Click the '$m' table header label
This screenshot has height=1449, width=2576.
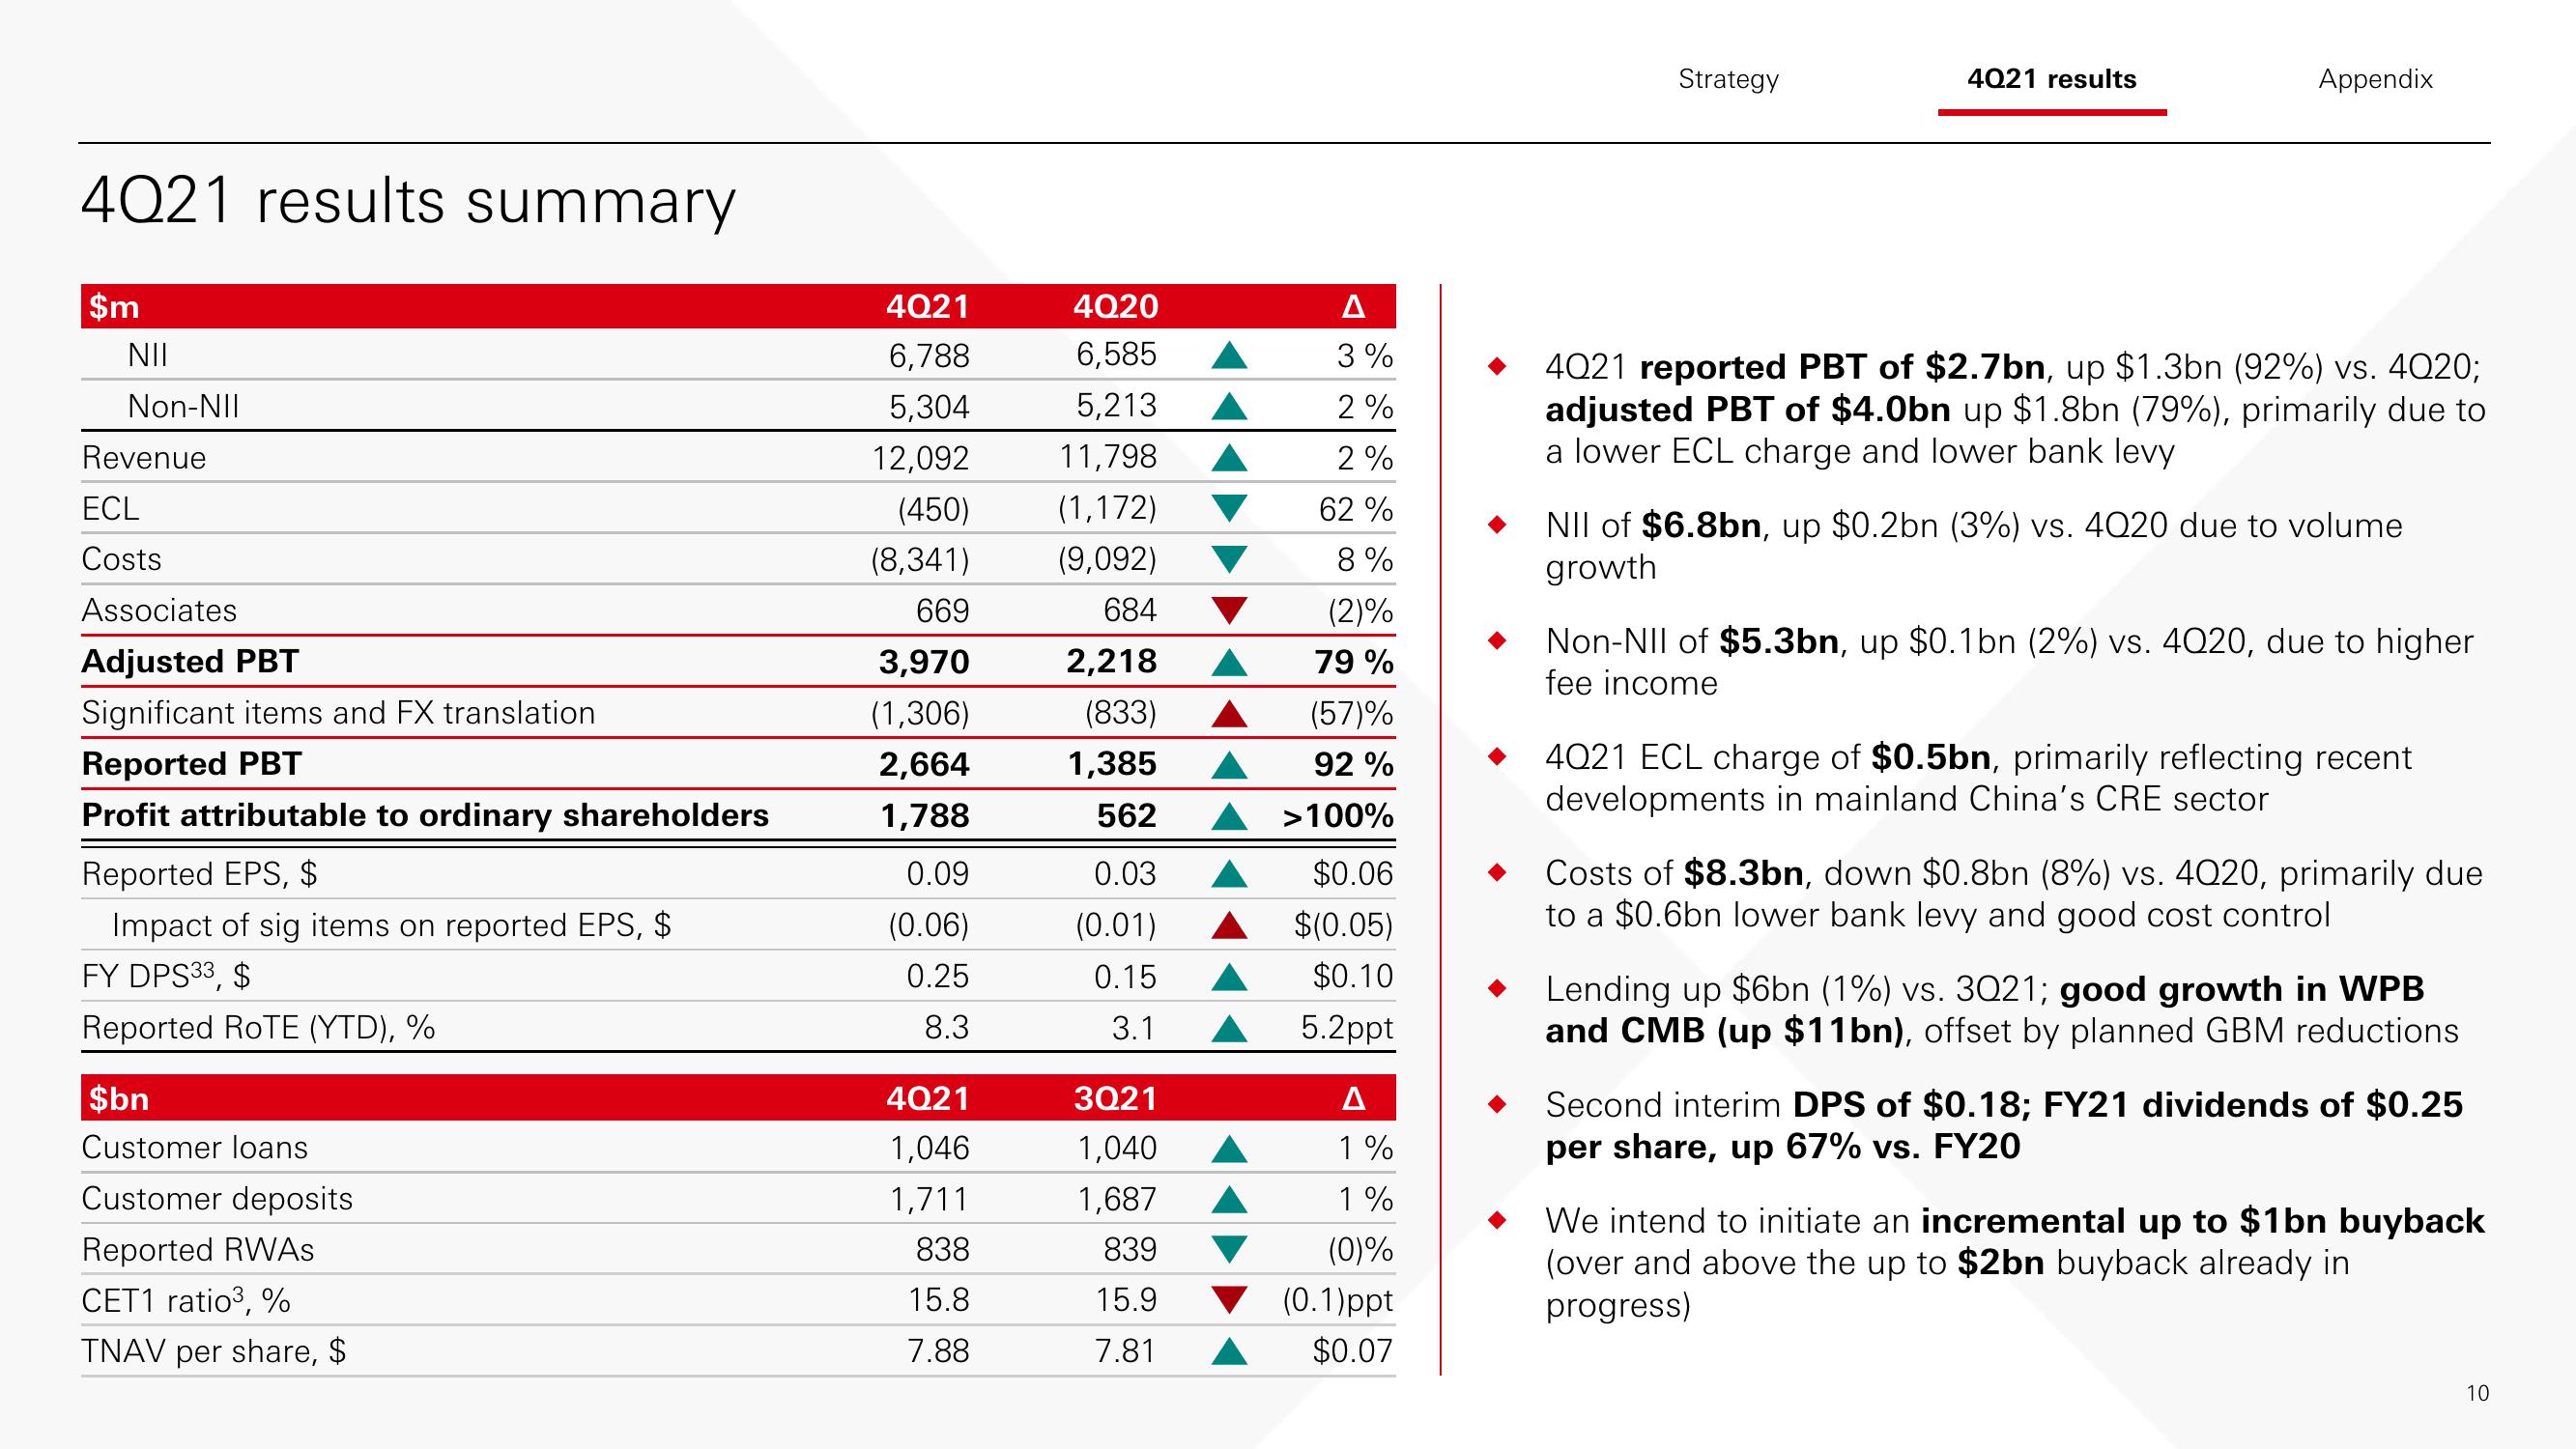[x=114, y=306]
